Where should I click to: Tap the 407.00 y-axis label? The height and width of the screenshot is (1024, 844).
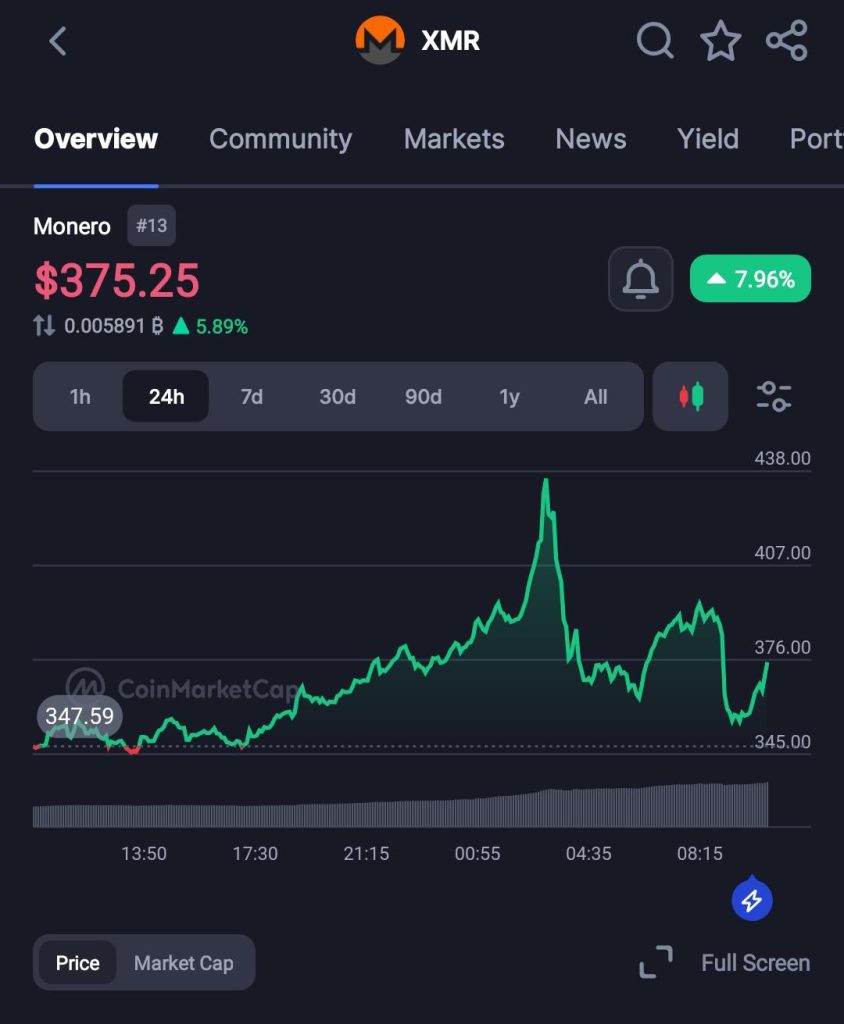pyautogui.click(x=782, y=553)
